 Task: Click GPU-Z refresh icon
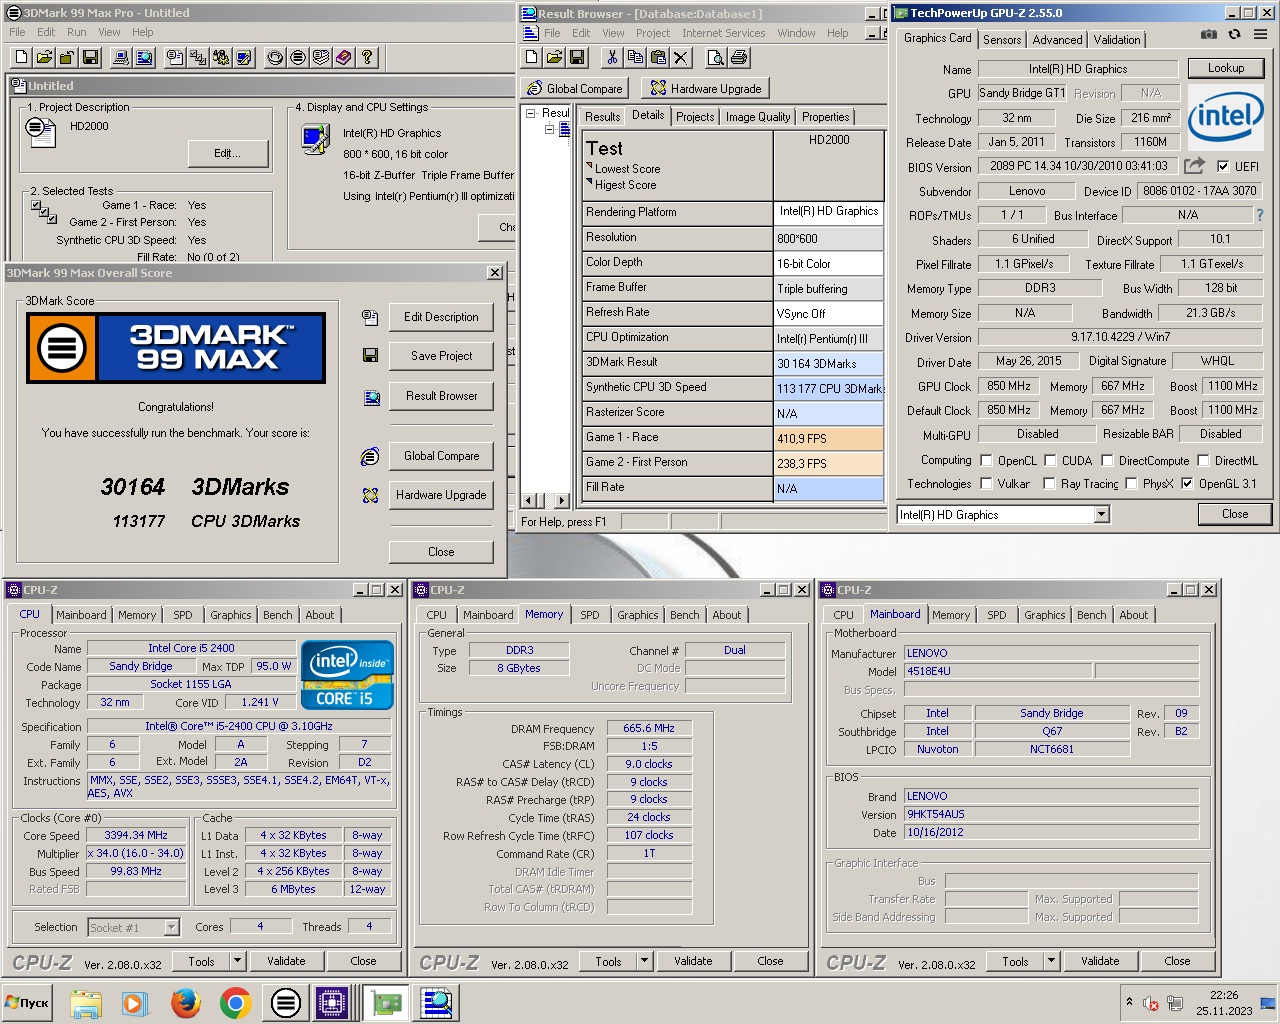pyautogui.click(x=1234, y=34)
